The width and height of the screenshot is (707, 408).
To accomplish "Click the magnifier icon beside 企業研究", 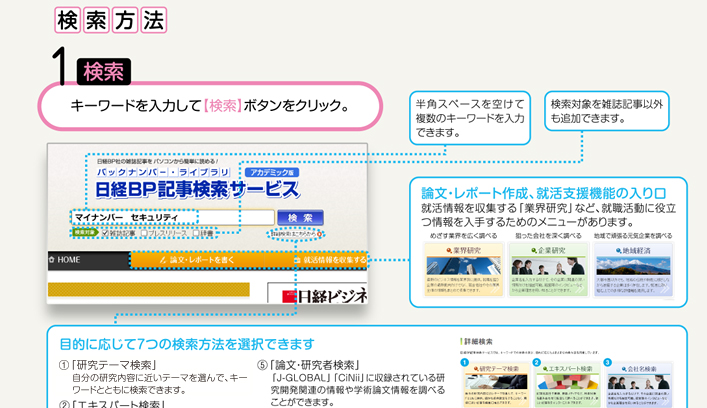I will (534, 250).
